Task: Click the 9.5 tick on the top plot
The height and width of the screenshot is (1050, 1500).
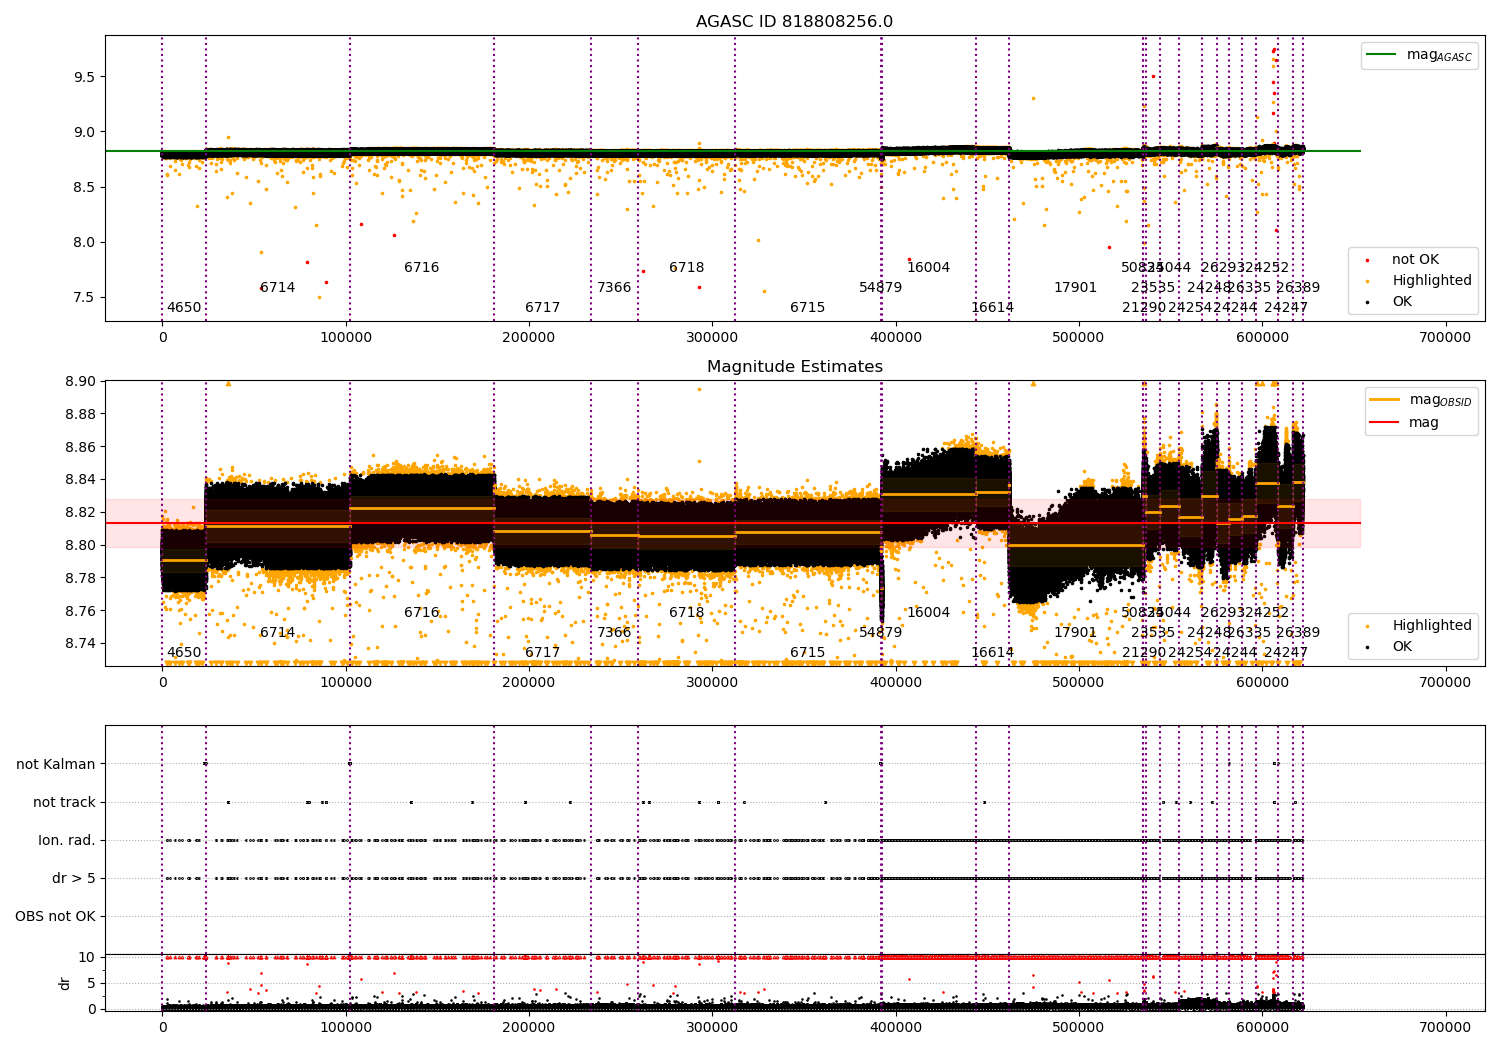Action: click(84, 77)
